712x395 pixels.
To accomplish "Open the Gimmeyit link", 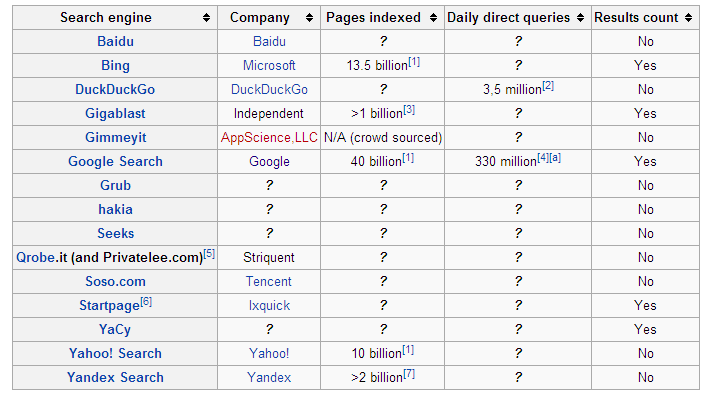I will click(x=116, y=138).
